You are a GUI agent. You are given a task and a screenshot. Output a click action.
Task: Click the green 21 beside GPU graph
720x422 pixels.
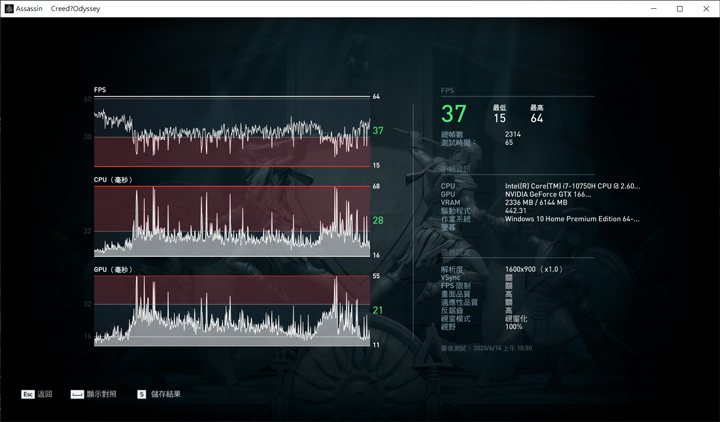coord(377,310)
